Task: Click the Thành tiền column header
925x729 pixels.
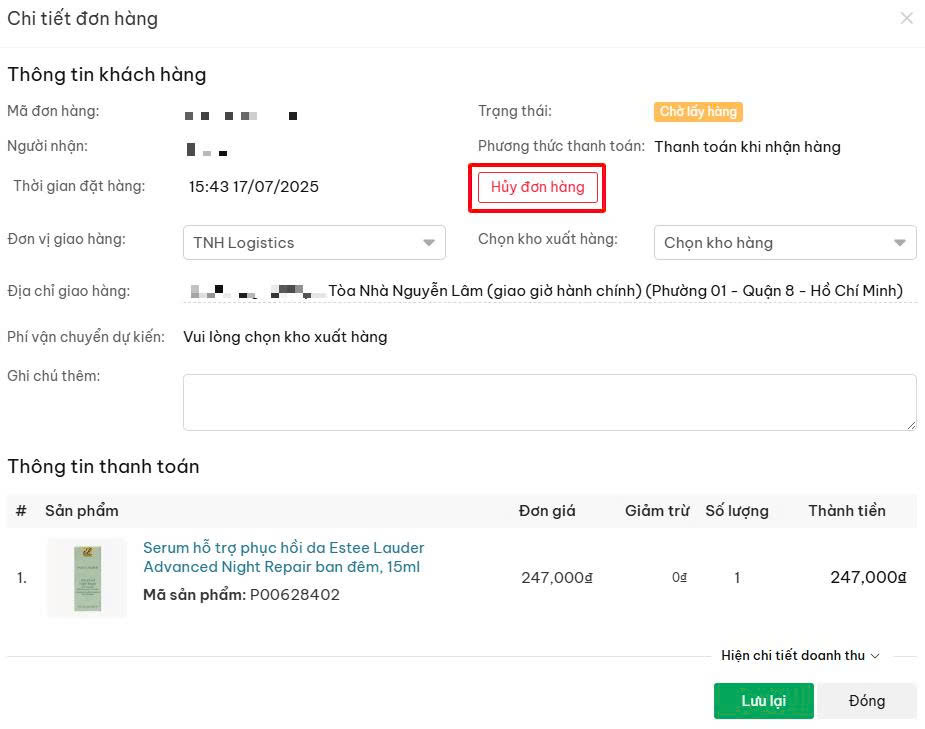Action: [847, 511]
